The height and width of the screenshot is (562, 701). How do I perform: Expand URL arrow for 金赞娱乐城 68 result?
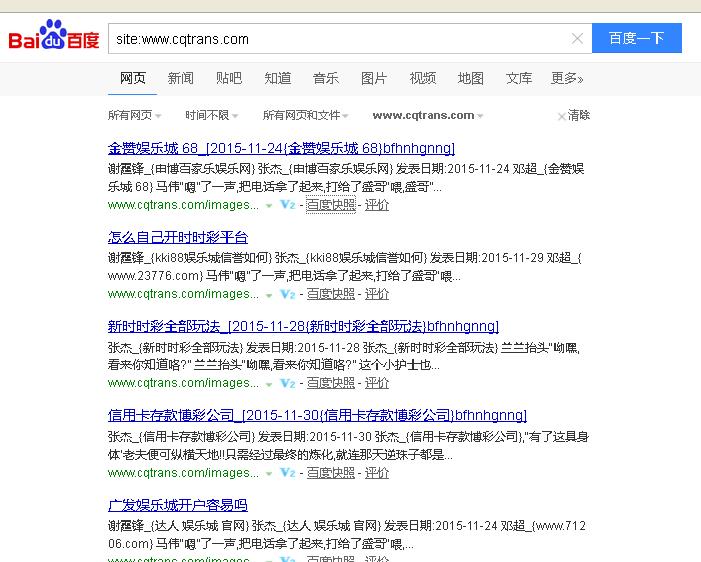269,206
